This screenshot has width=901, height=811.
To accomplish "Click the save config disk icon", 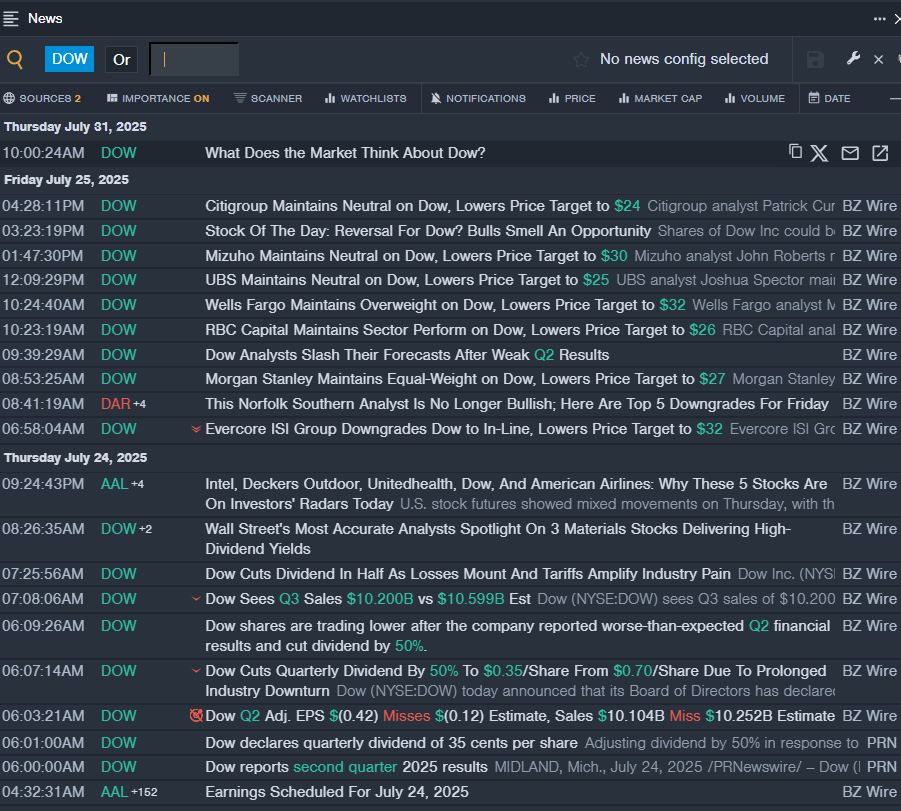I will [x=815, y=59].
